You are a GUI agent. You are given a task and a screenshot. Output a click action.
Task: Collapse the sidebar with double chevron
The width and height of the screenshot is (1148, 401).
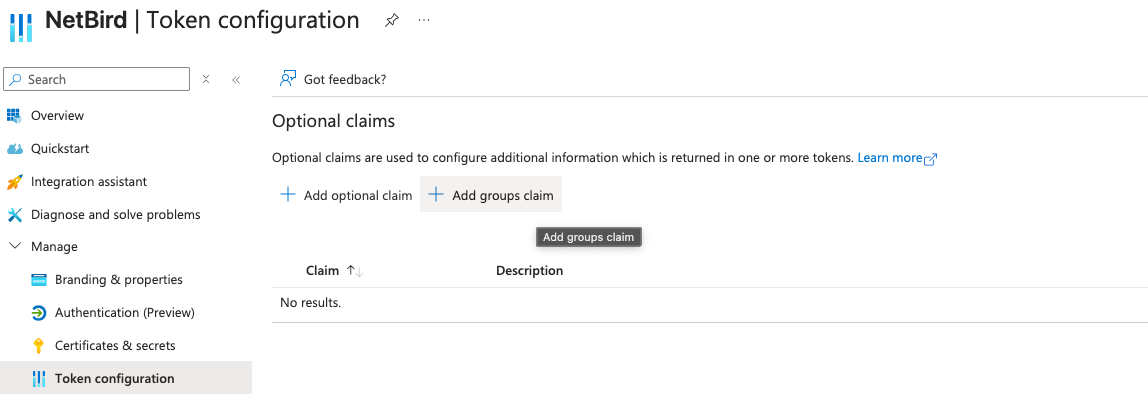coord(236,80)
